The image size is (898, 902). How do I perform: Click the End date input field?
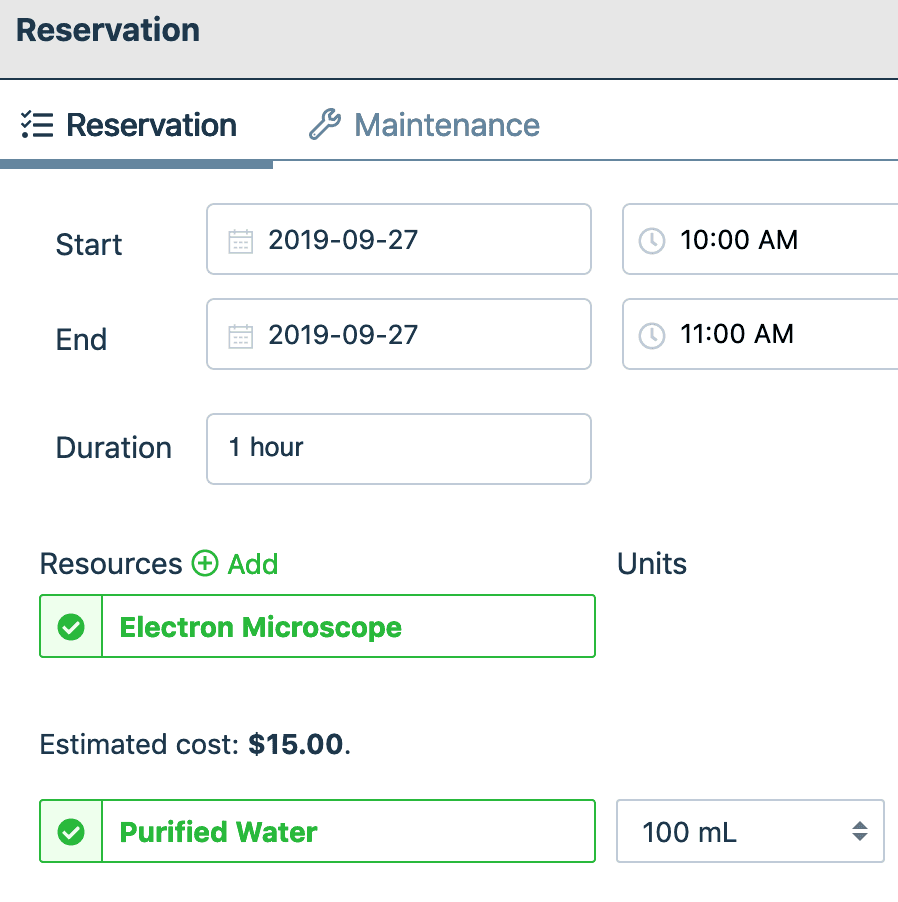400,334
